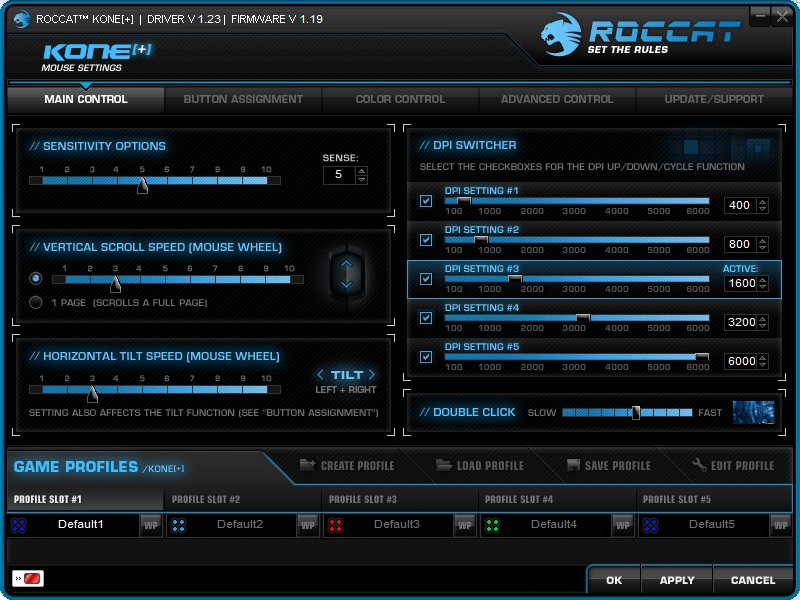Click the red icon in the bottom-left corner

pos(28,579)
